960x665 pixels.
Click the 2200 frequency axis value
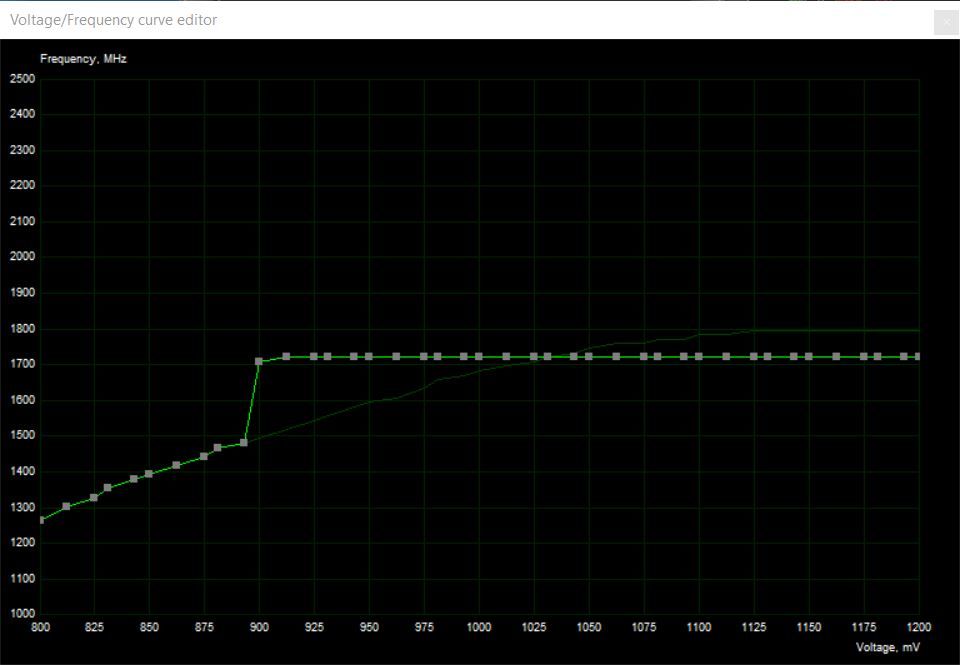[x=23, y=185]
